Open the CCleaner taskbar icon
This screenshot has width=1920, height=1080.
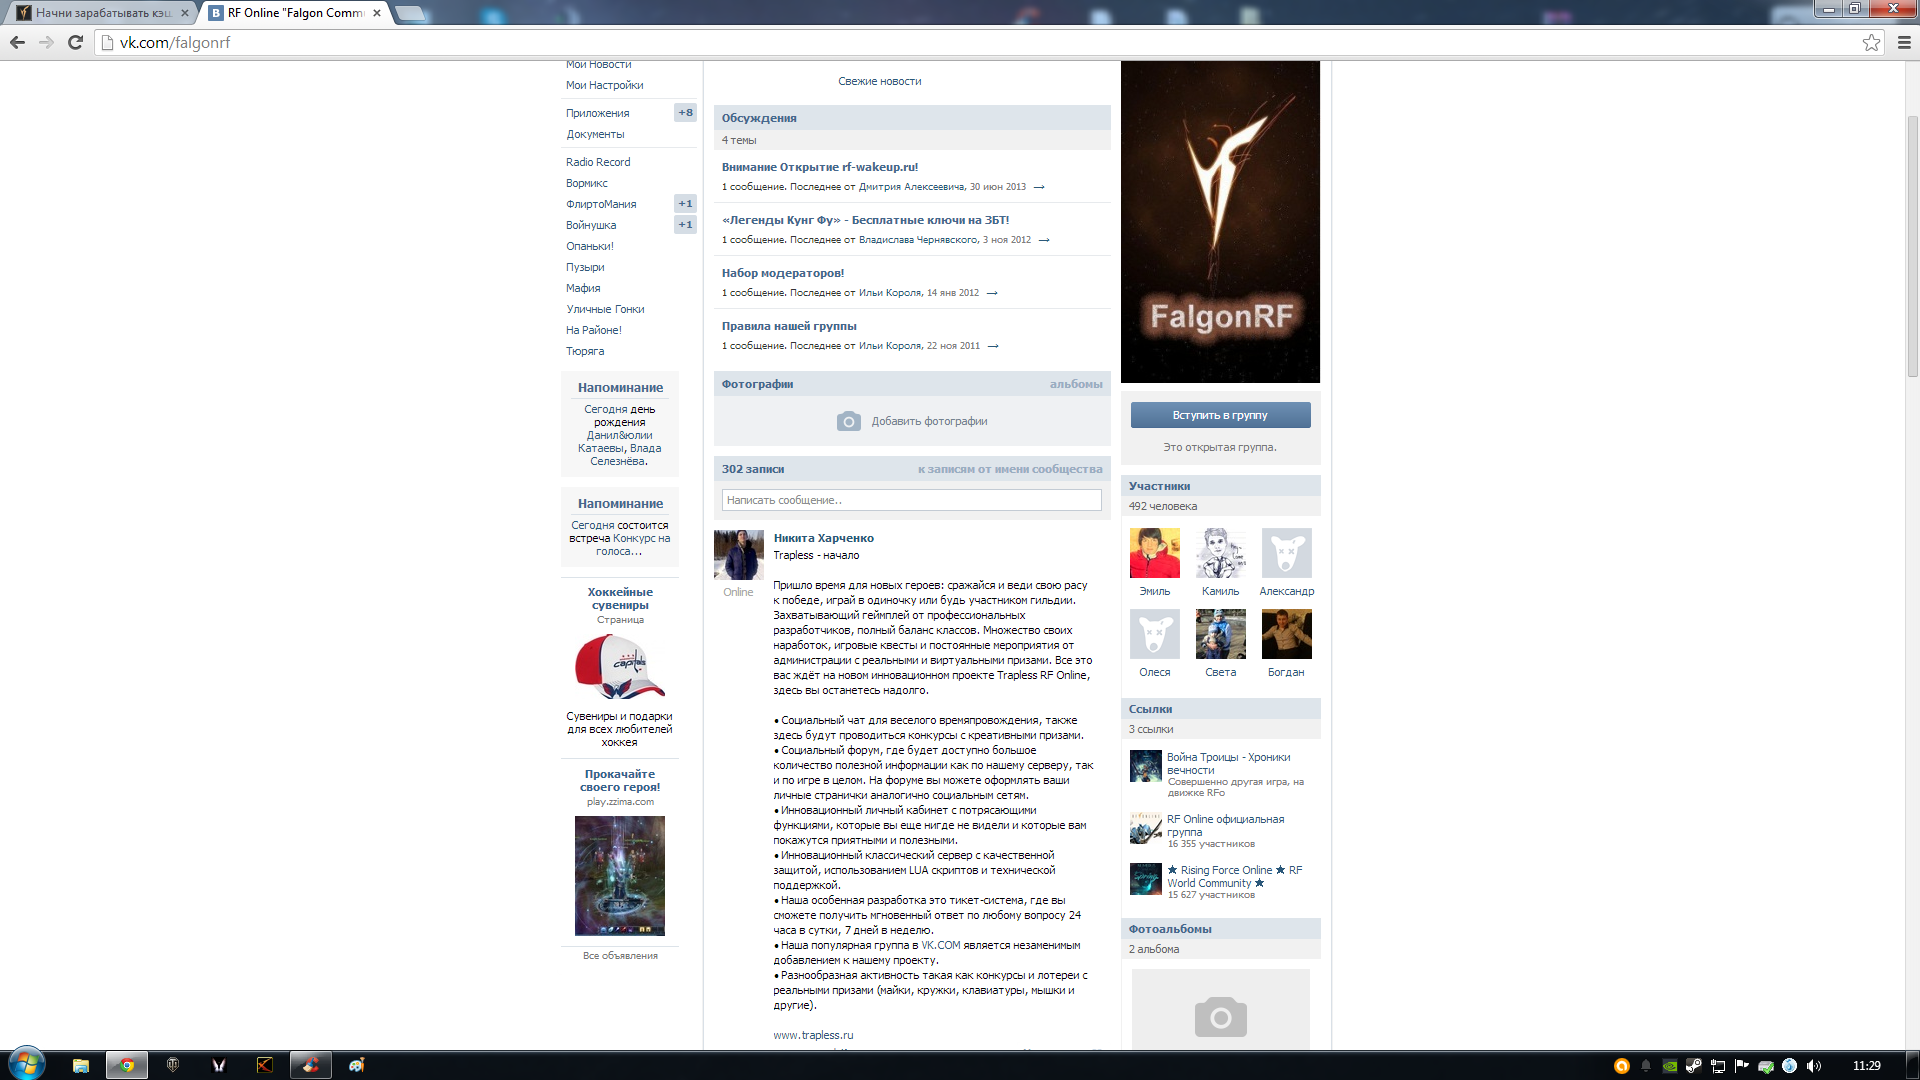(x=311, y=1065)
